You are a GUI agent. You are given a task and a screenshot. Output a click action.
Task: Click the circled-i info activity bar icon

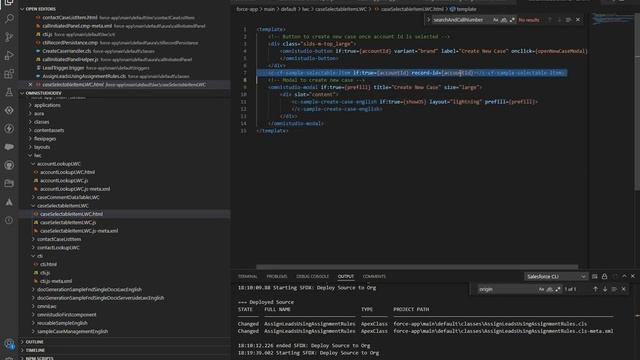[x=9, y=220]
